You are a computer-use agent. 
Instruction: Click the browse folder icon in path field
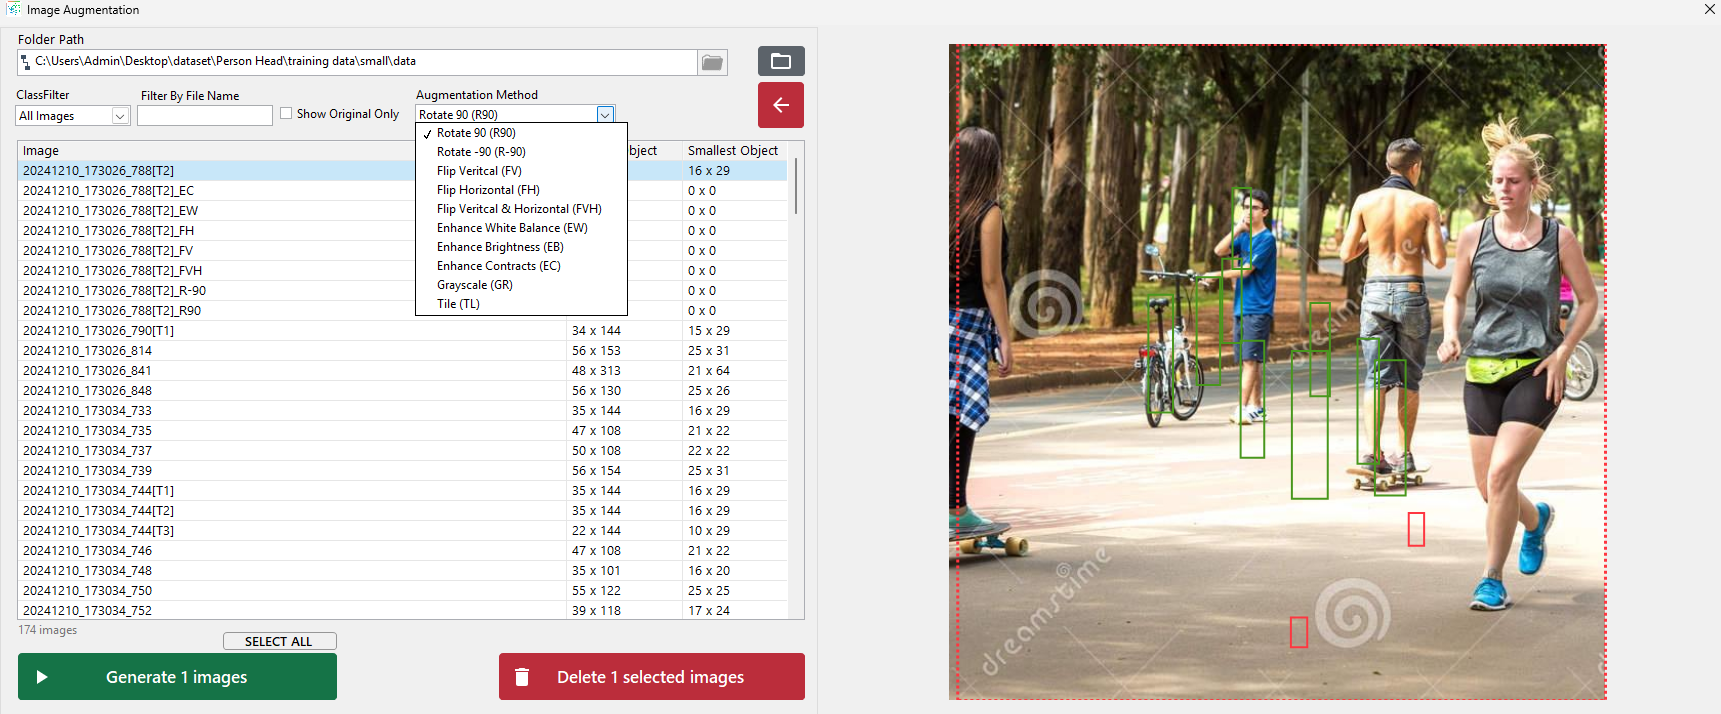712,62
